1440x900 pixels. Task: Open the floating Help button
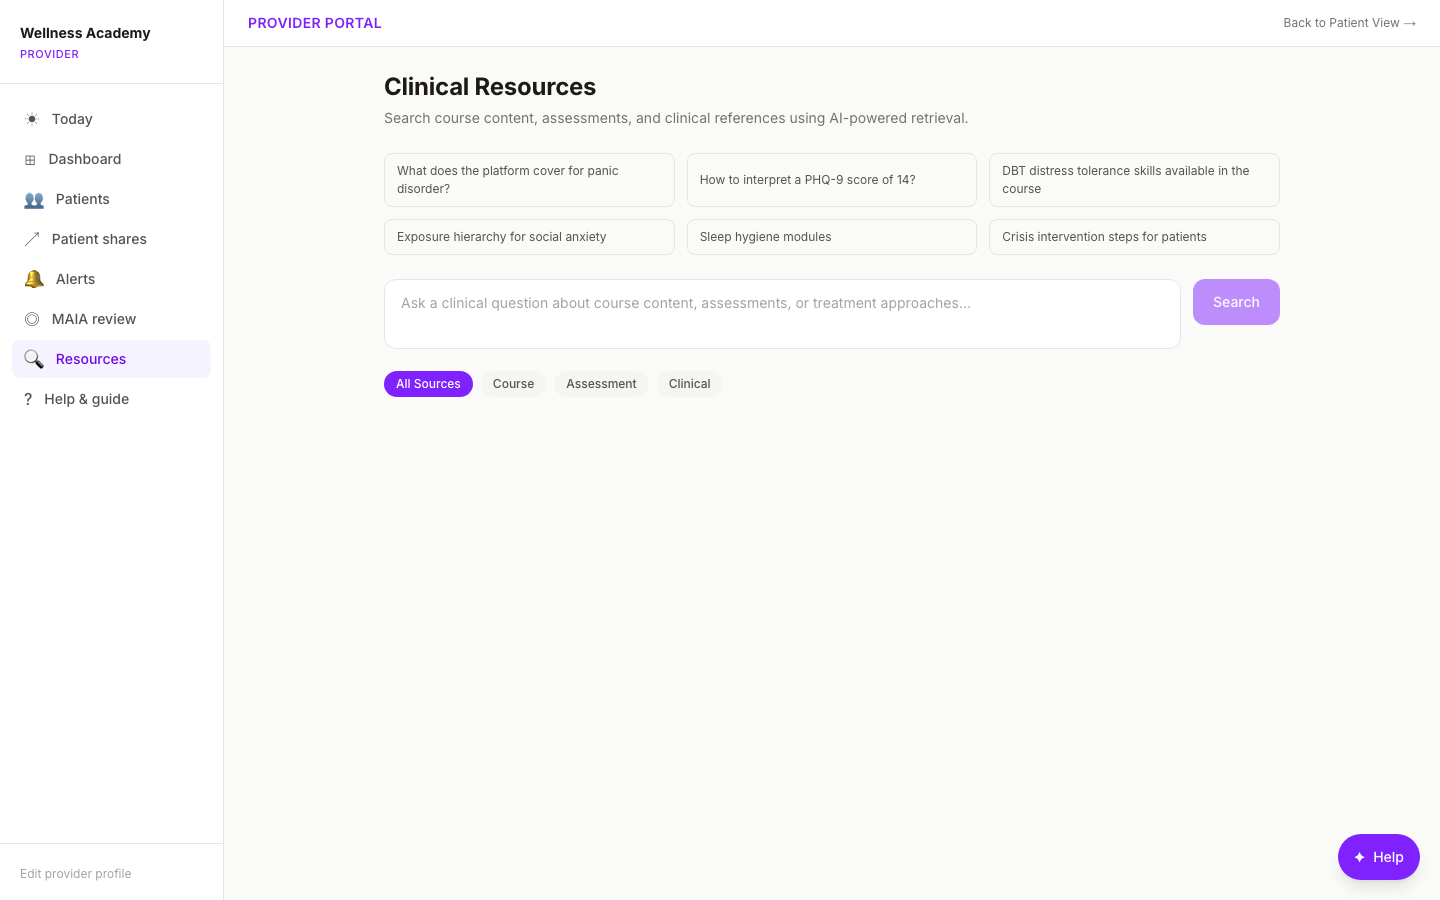coord(1378,857)
